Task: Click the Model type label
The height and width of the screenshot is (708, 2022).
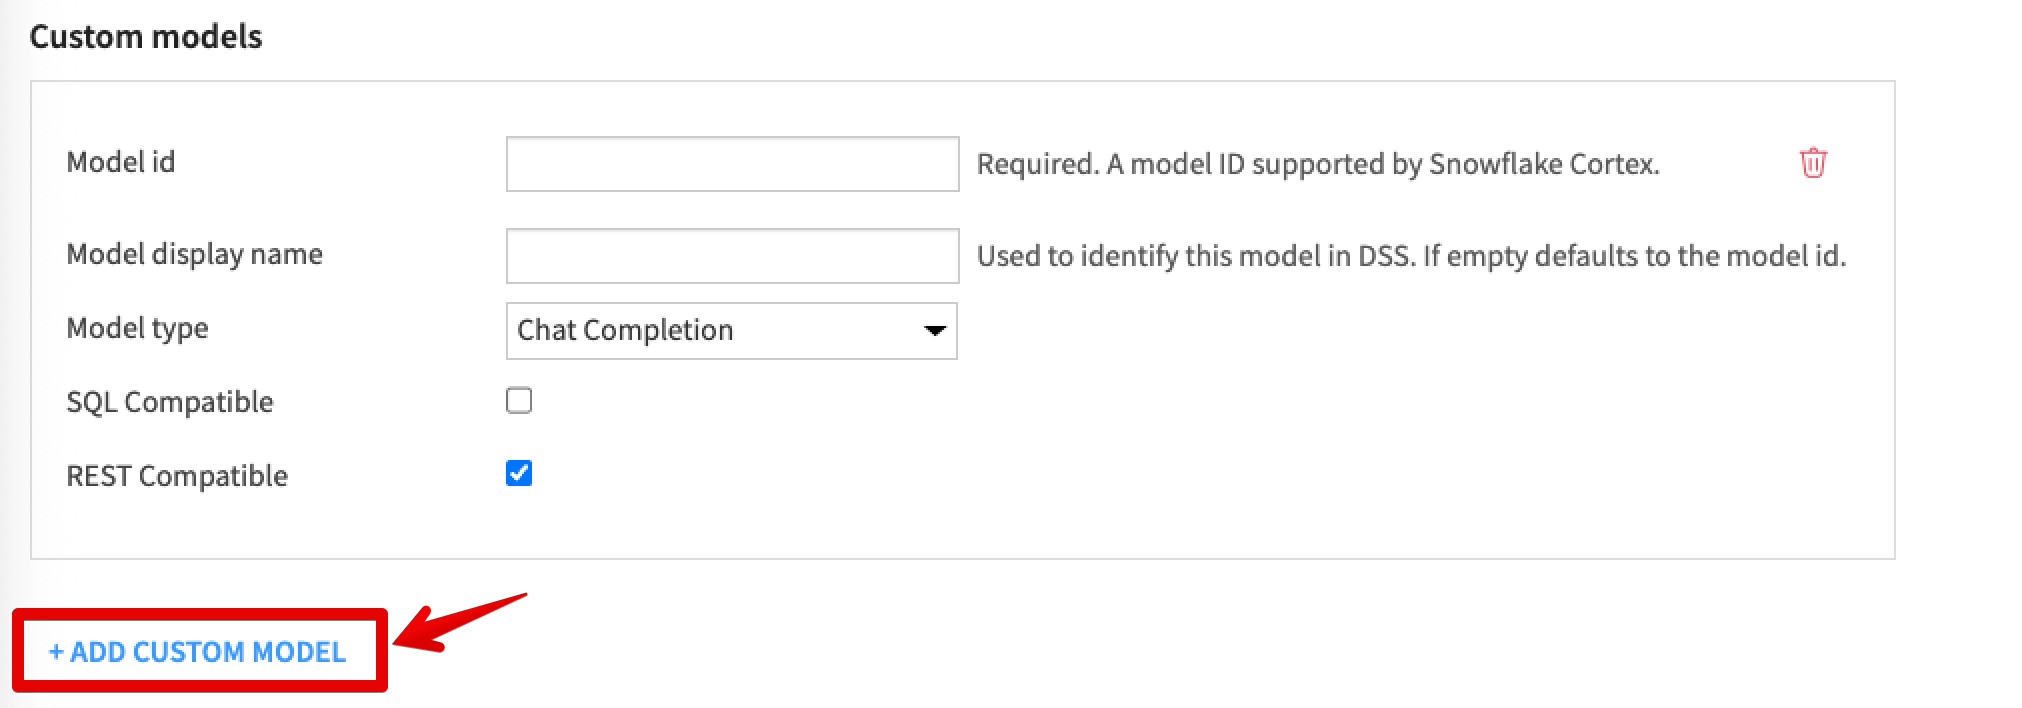Action: click(137, 328)
